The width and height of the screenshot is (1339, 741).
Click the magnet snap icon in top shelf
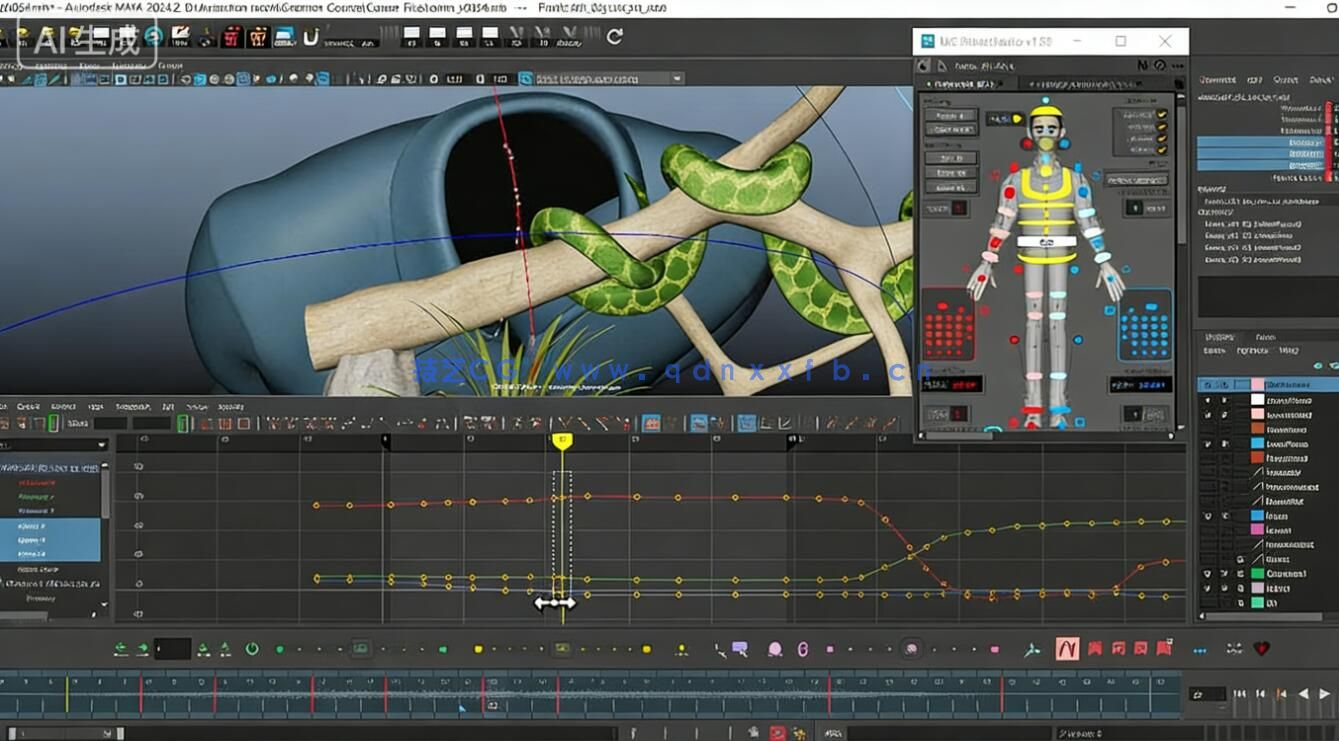(x=311, y=38)
